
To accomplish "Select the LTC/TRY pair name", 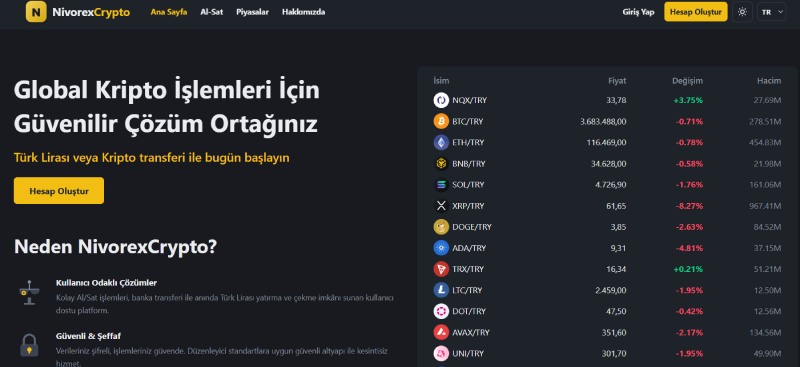I will pyautogui.click(x=467, y=290).
